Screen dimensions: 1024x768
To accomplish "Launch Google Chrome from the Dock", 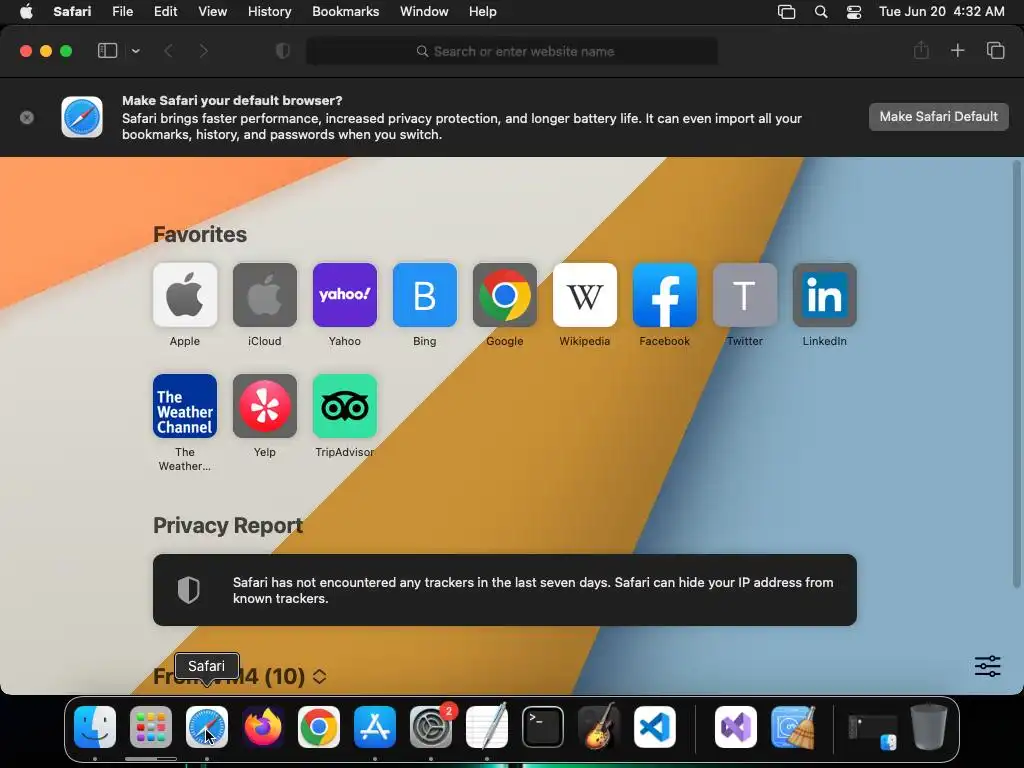I will (x=319, y=727).
